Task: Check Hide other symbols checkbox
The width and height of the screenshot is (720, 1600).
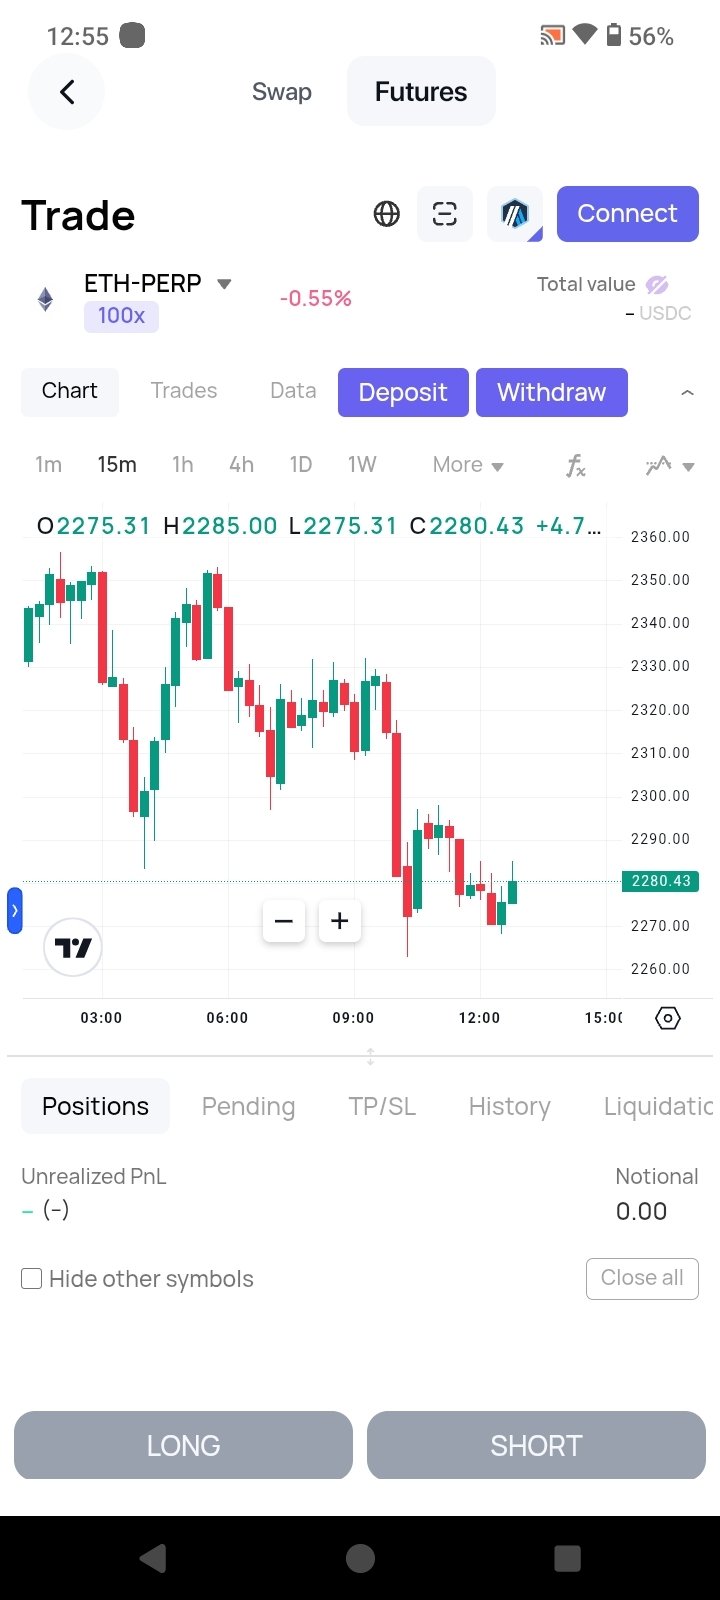Action: [x=32, y=1279]
